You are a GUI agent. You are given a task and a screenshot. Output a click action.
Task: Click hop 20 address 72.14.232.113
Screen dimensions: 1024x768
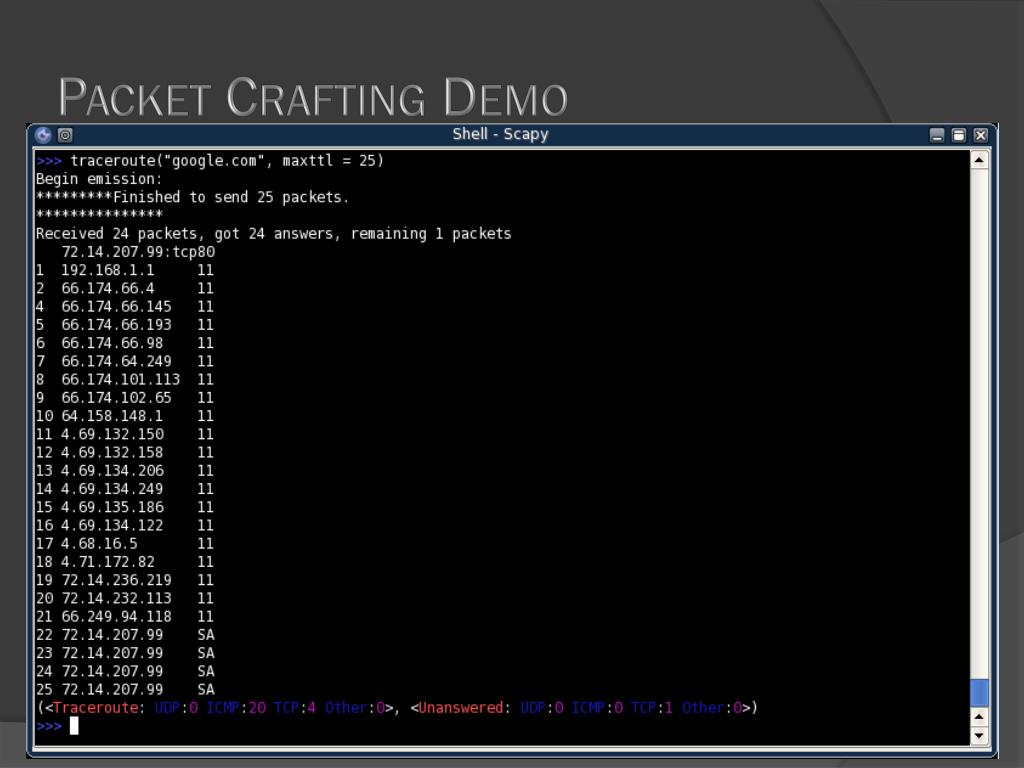[116, 599]
